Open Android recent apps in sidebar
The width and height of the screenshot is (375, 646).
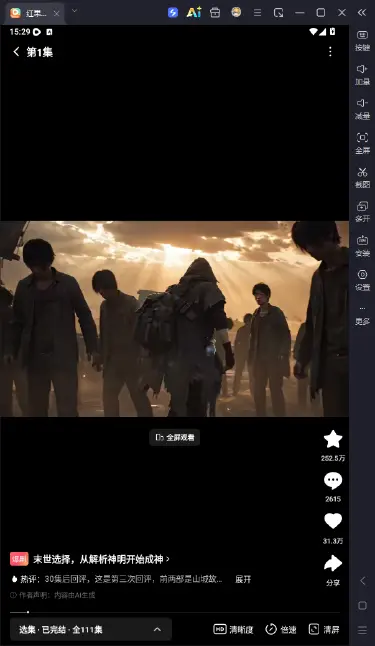(x=362, y=630)
